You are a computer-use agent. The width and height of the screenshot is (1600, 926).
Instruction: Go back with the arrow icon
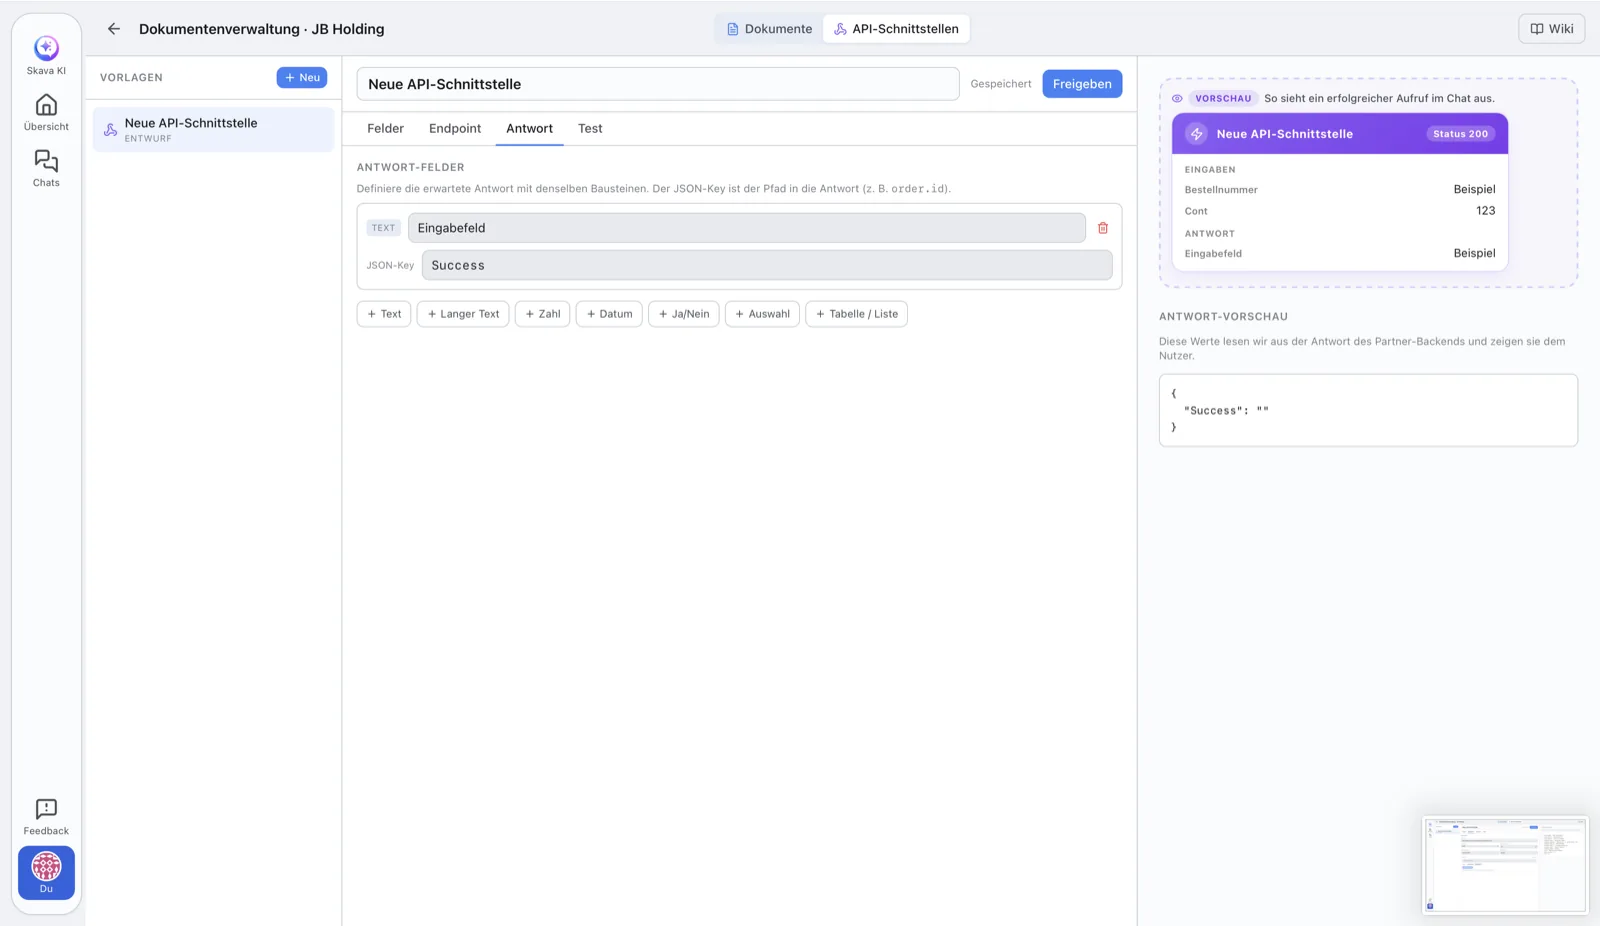click(114, 29)
